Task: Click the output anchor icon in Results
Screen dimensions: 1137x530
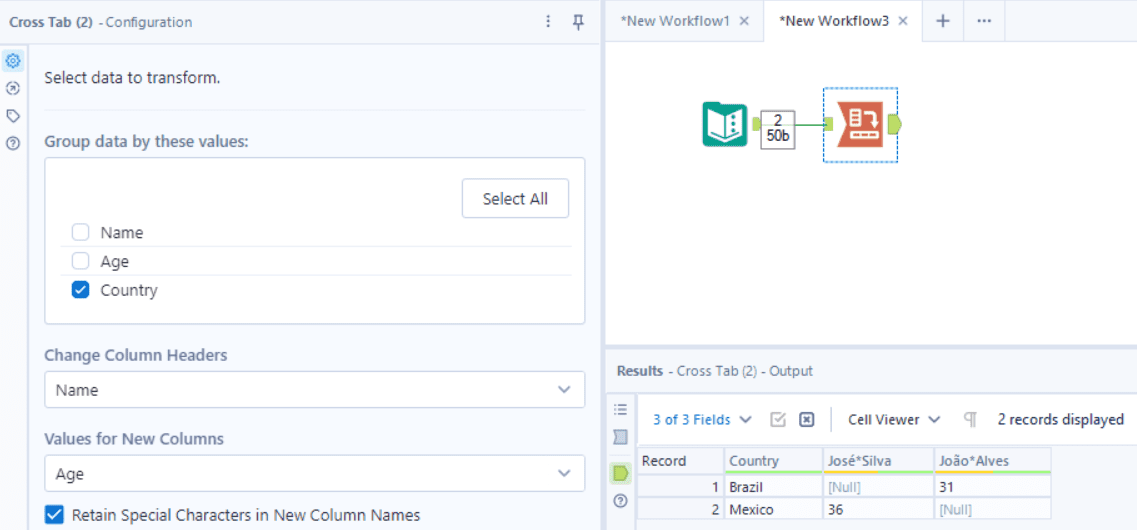Action: click(x=620, y=473)
